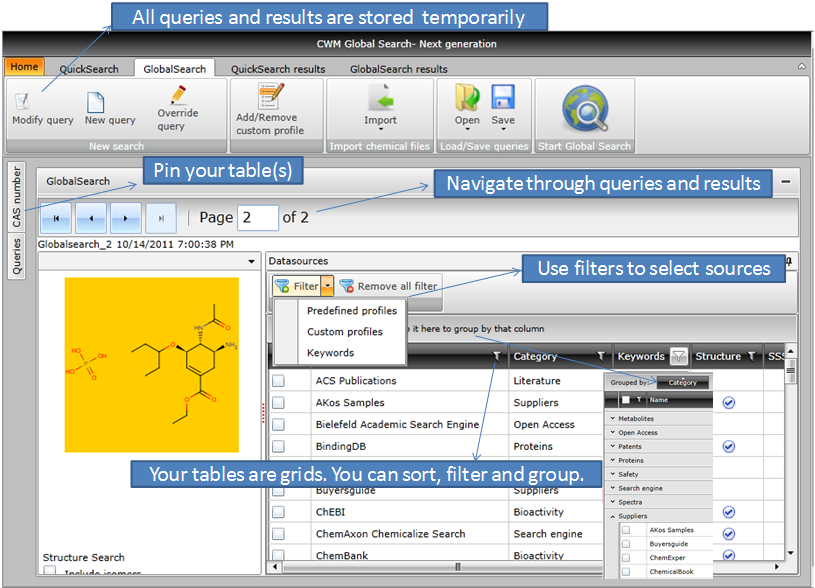The height and width of the screenshot is (588, 815).
Task: Open the Keywords column filter
Action: (678, 355)
